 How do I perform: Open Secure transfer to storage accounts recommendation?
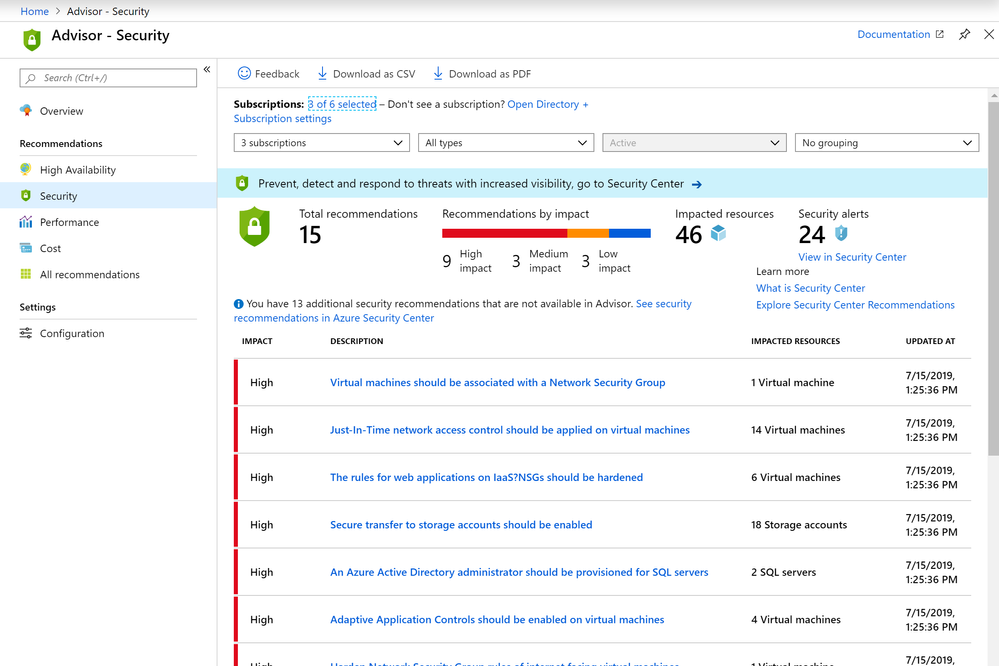(461, 525)
